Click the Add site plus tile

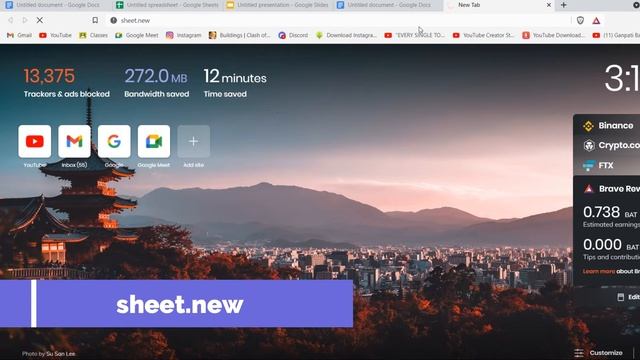(193, 141)
